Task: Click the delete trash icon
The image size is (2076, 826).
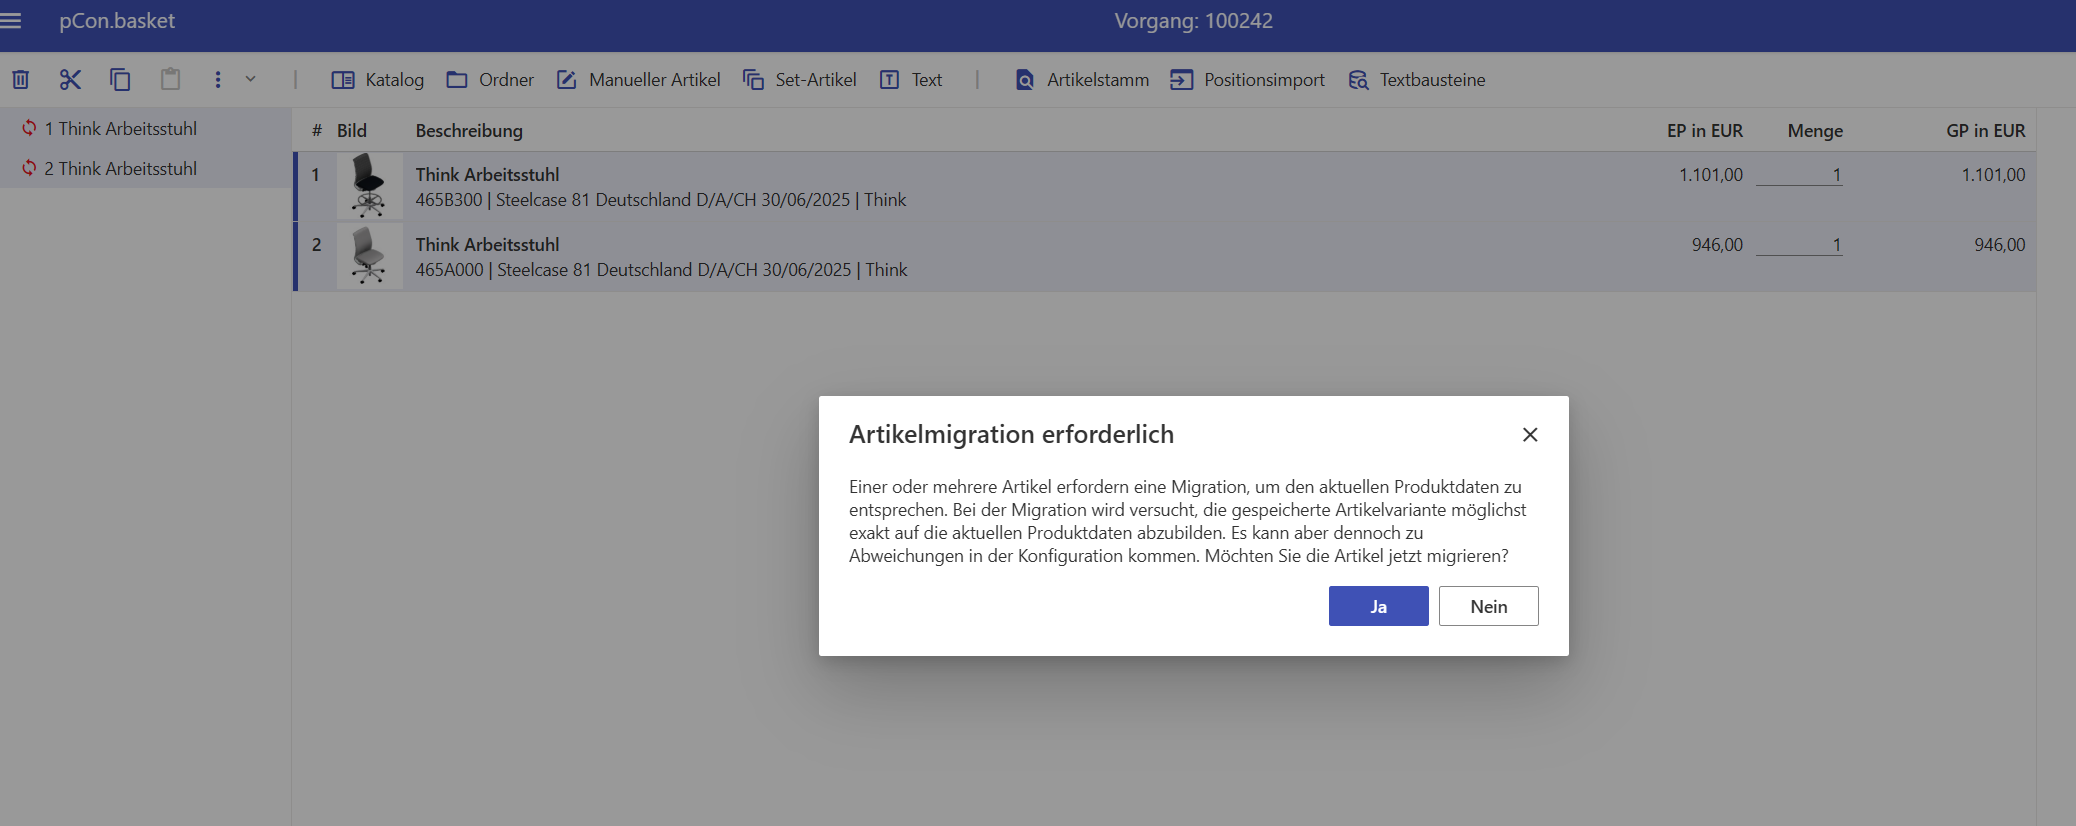Action: pyautogui.click(x=21, y=79)
